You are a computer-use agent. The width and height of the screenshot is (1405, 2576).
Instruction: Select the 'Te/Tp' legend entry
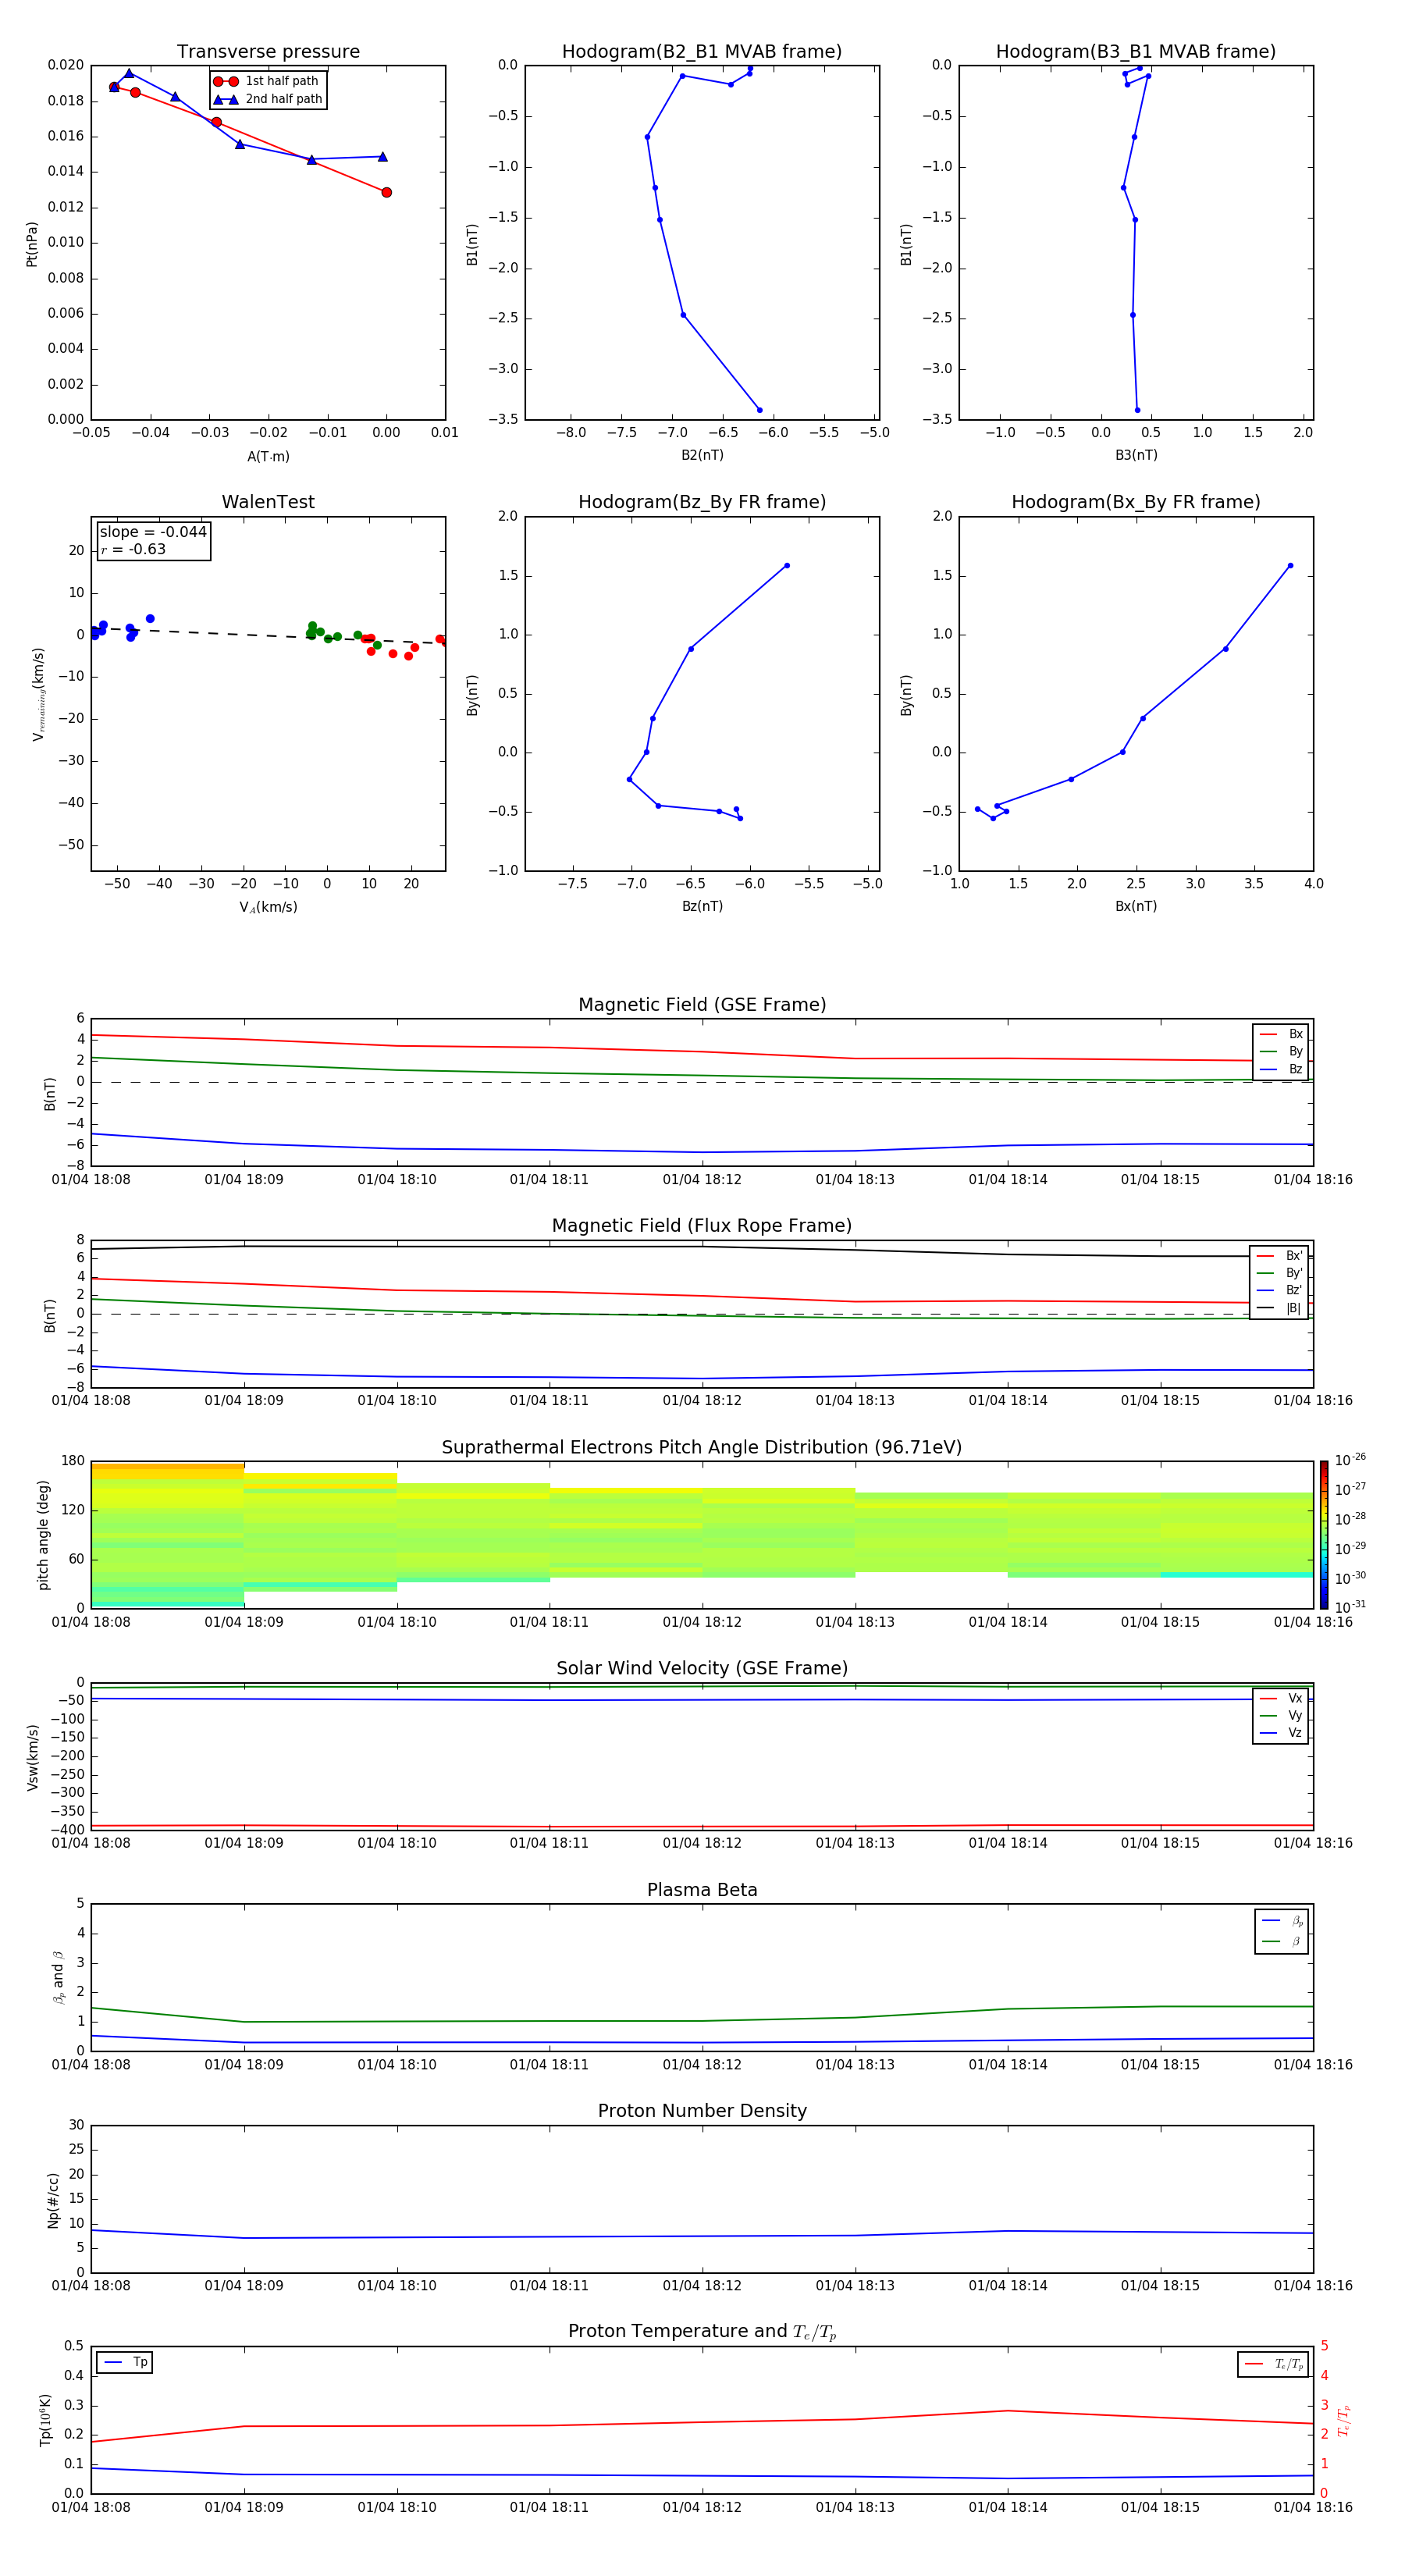pos(1273,2364)
